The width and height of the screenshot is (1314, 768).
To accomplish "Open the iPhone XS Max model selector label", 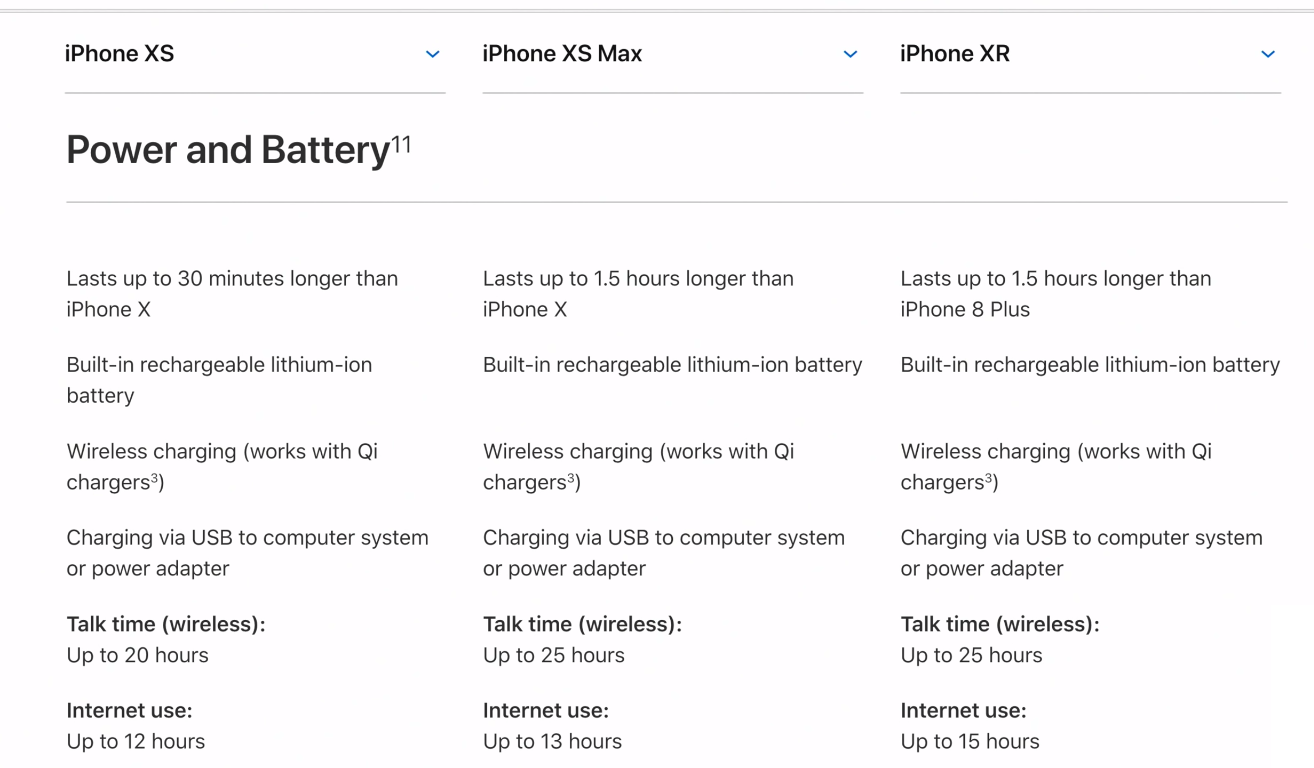I will [x=562, y=53].
